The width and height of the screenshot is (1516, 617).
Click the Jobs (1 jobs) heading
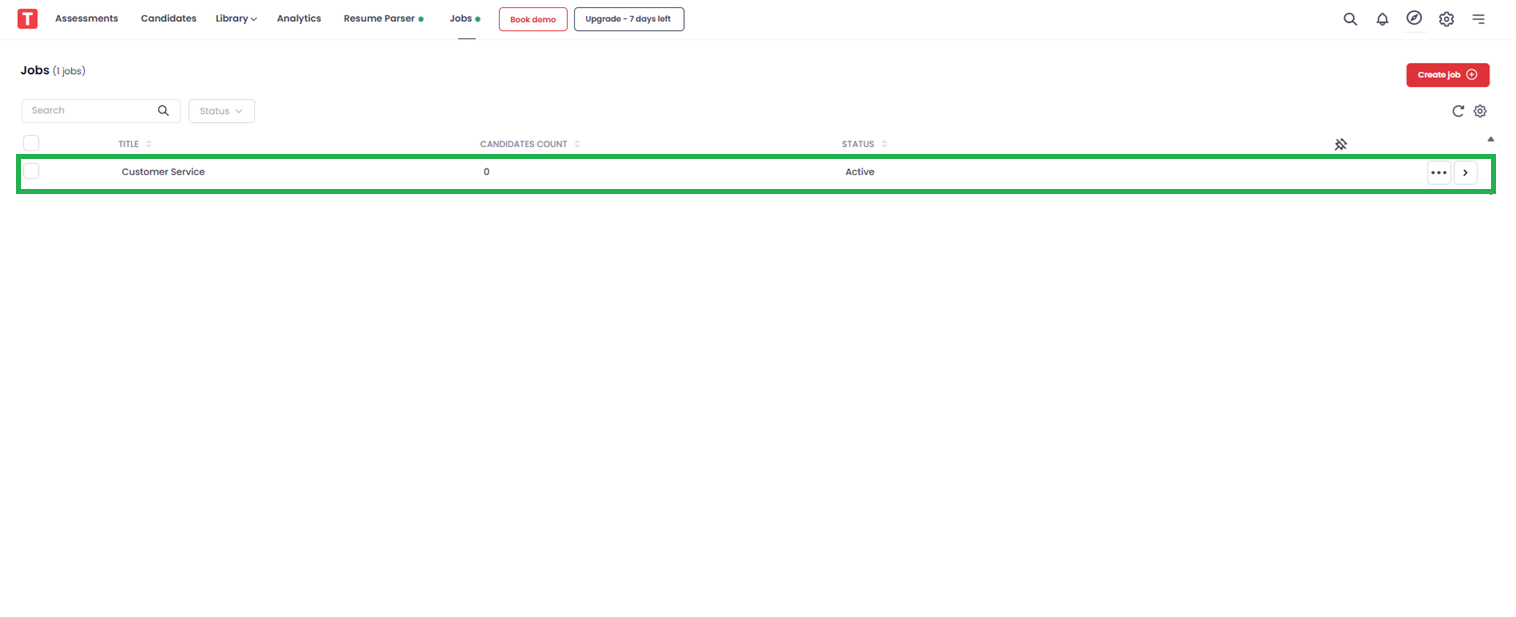[x=52, y=71]
